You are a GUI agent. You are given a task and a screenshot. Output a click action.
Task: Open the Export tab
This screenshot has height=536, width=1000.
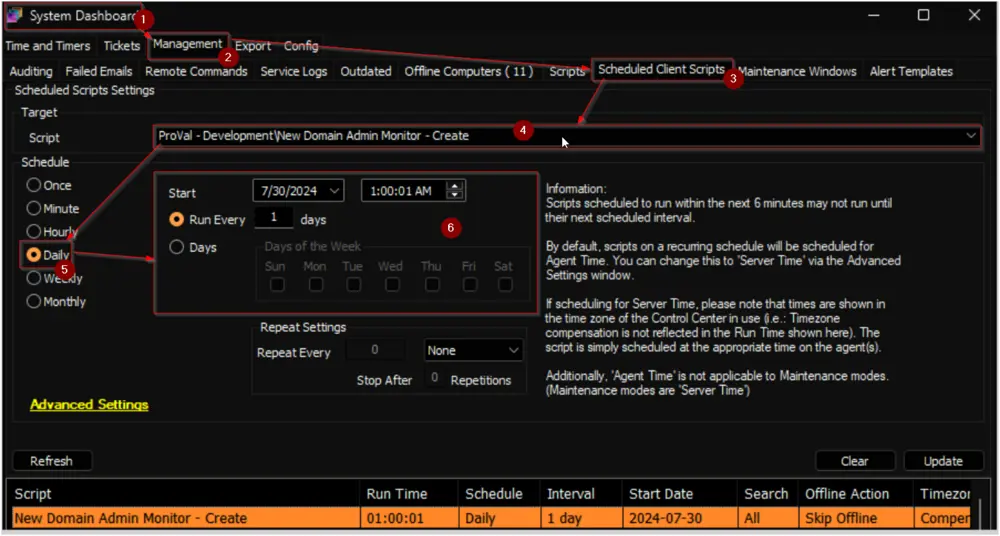coord(253,46)
